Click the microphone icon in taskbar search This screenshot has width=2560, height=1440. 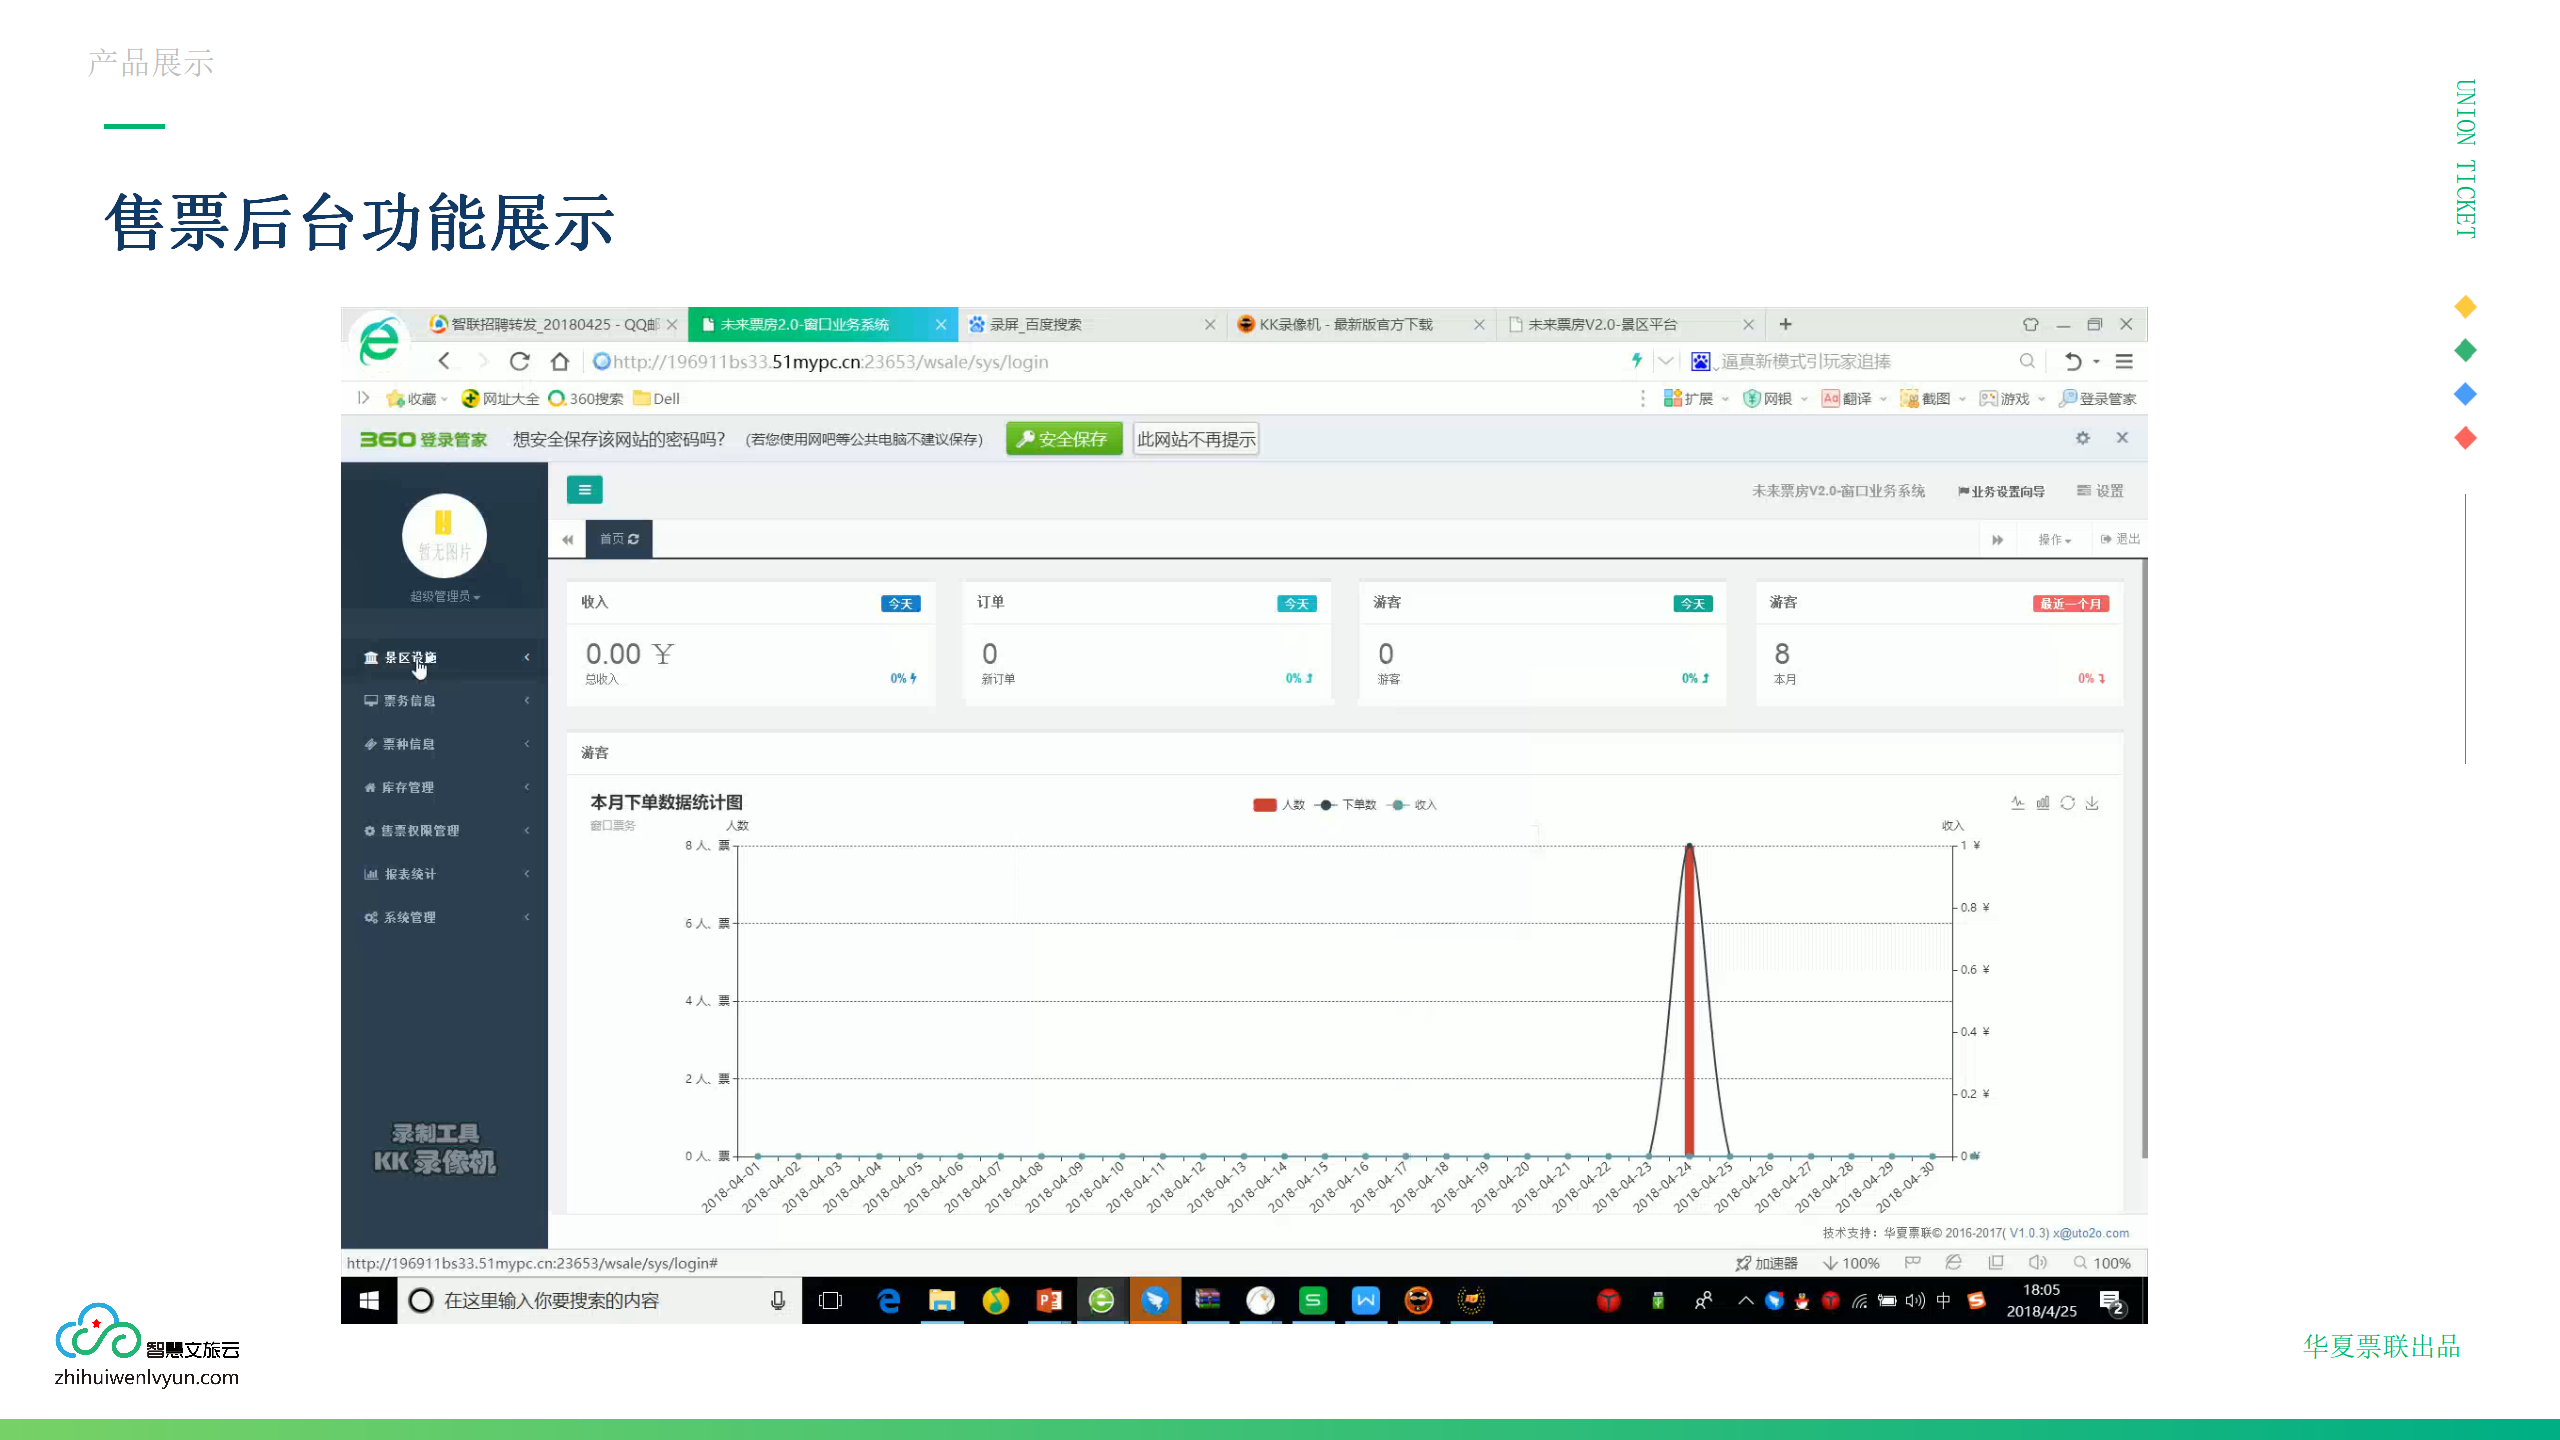(778, 1300)
